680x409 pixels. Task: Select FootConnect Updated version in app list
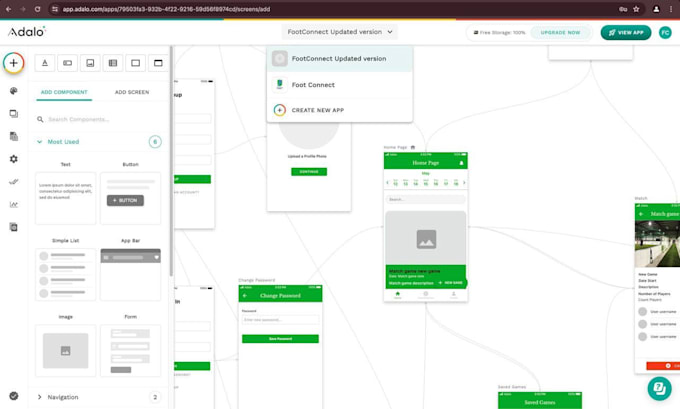tap(340, 59)
